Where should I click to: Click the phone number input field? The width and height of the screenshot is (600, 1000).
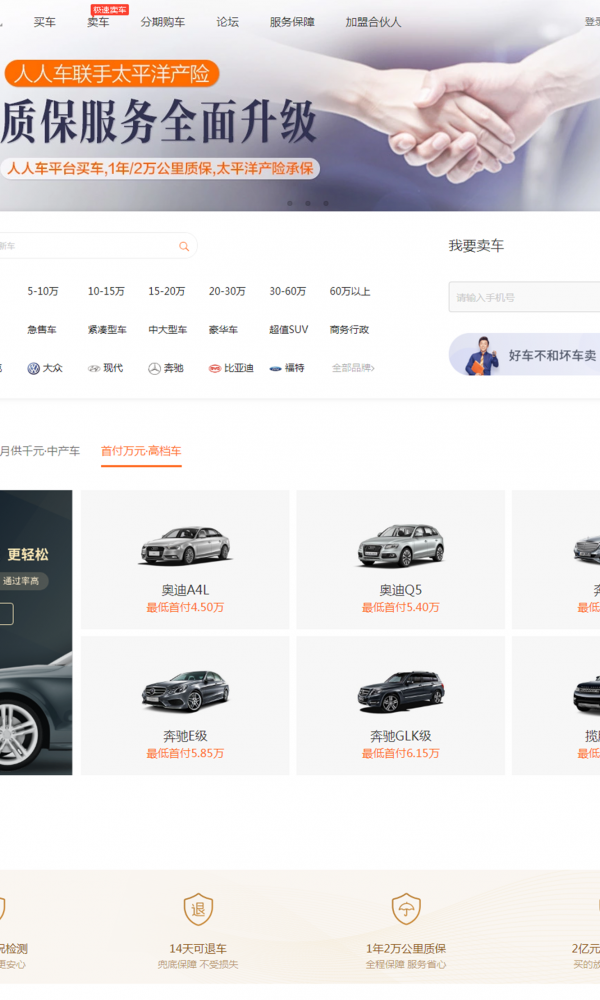tap(524, 297)
